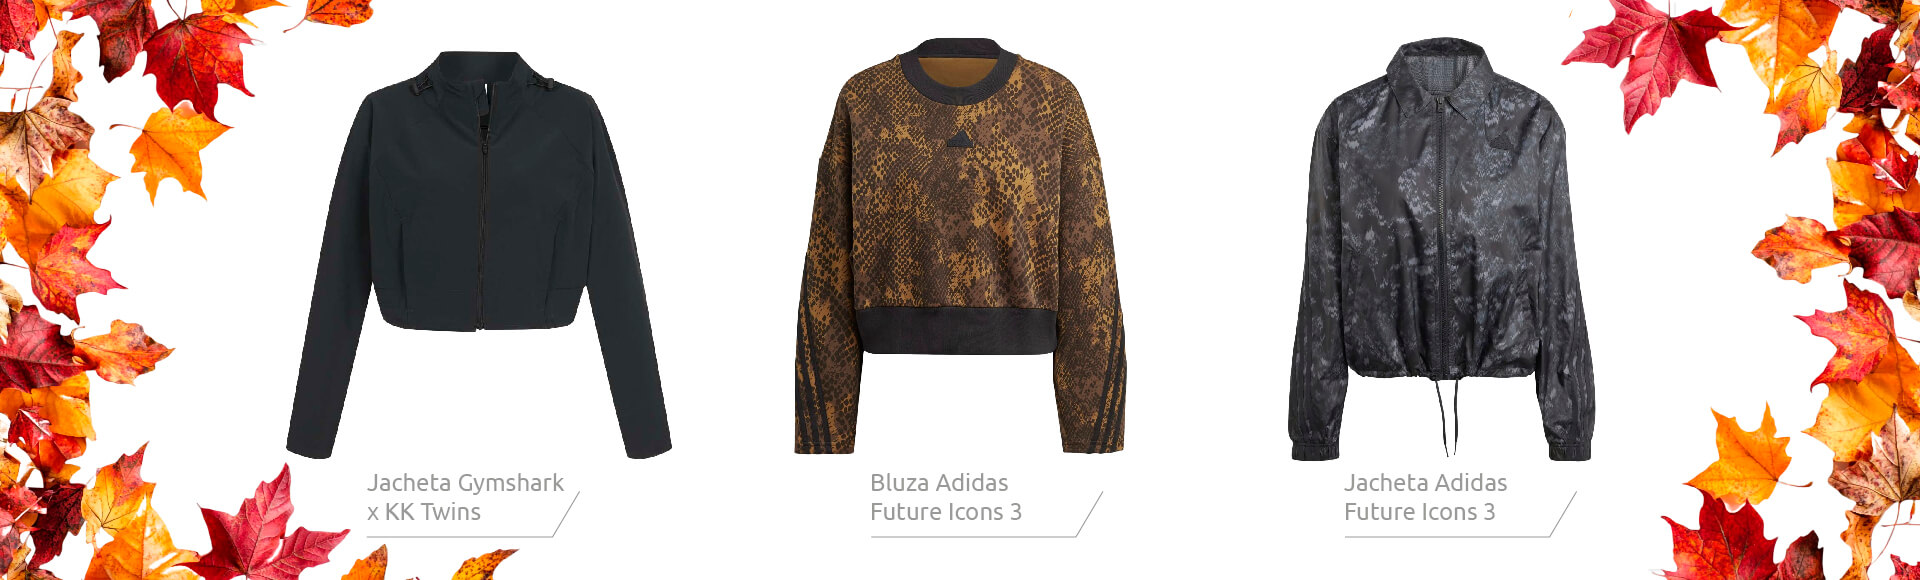This screenshot has width=1920, height=580.
Task: Select the 'Bluza Adidas Future Icons 3' caption
Action: (946, 497)
